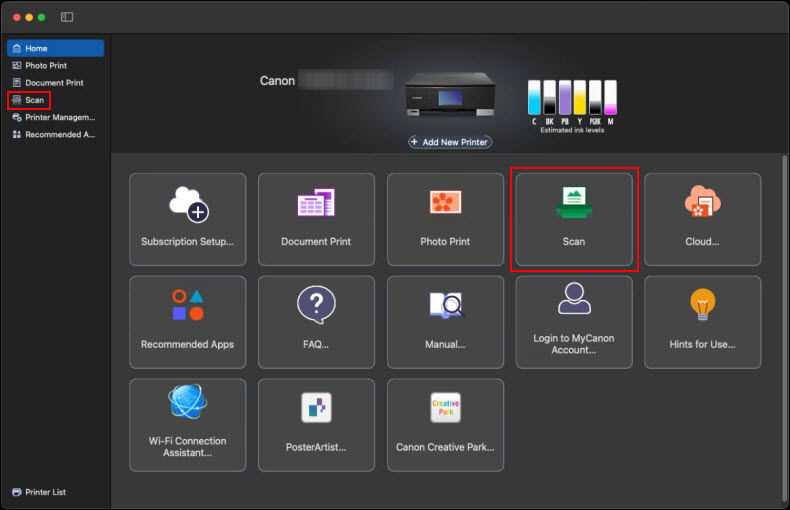Open Hints for Use lightbulb tile
This screenshot has width=790, height=510.
point(702,322)
